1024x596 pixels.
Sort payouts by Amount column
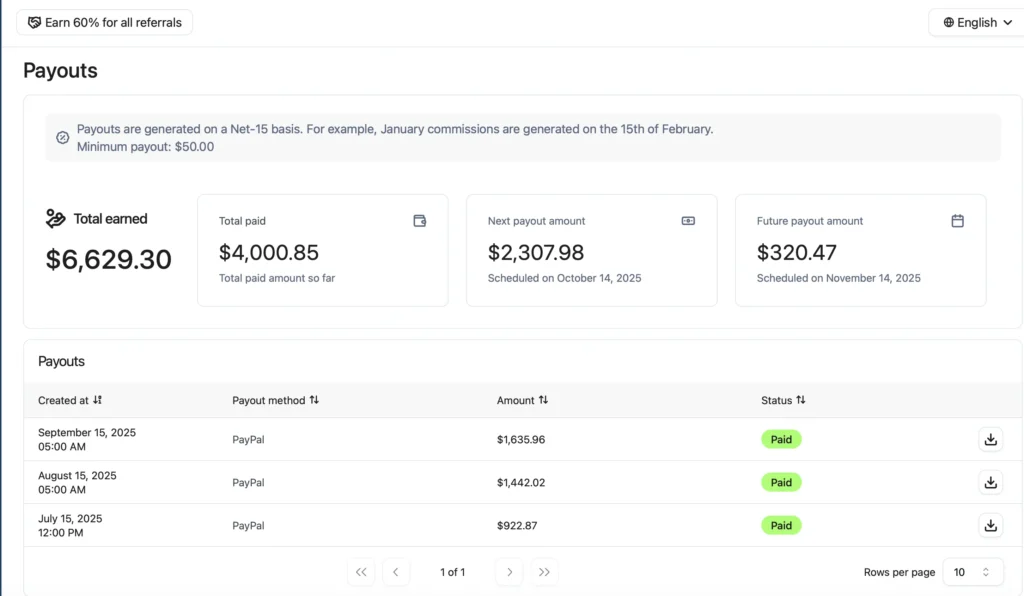543,400
